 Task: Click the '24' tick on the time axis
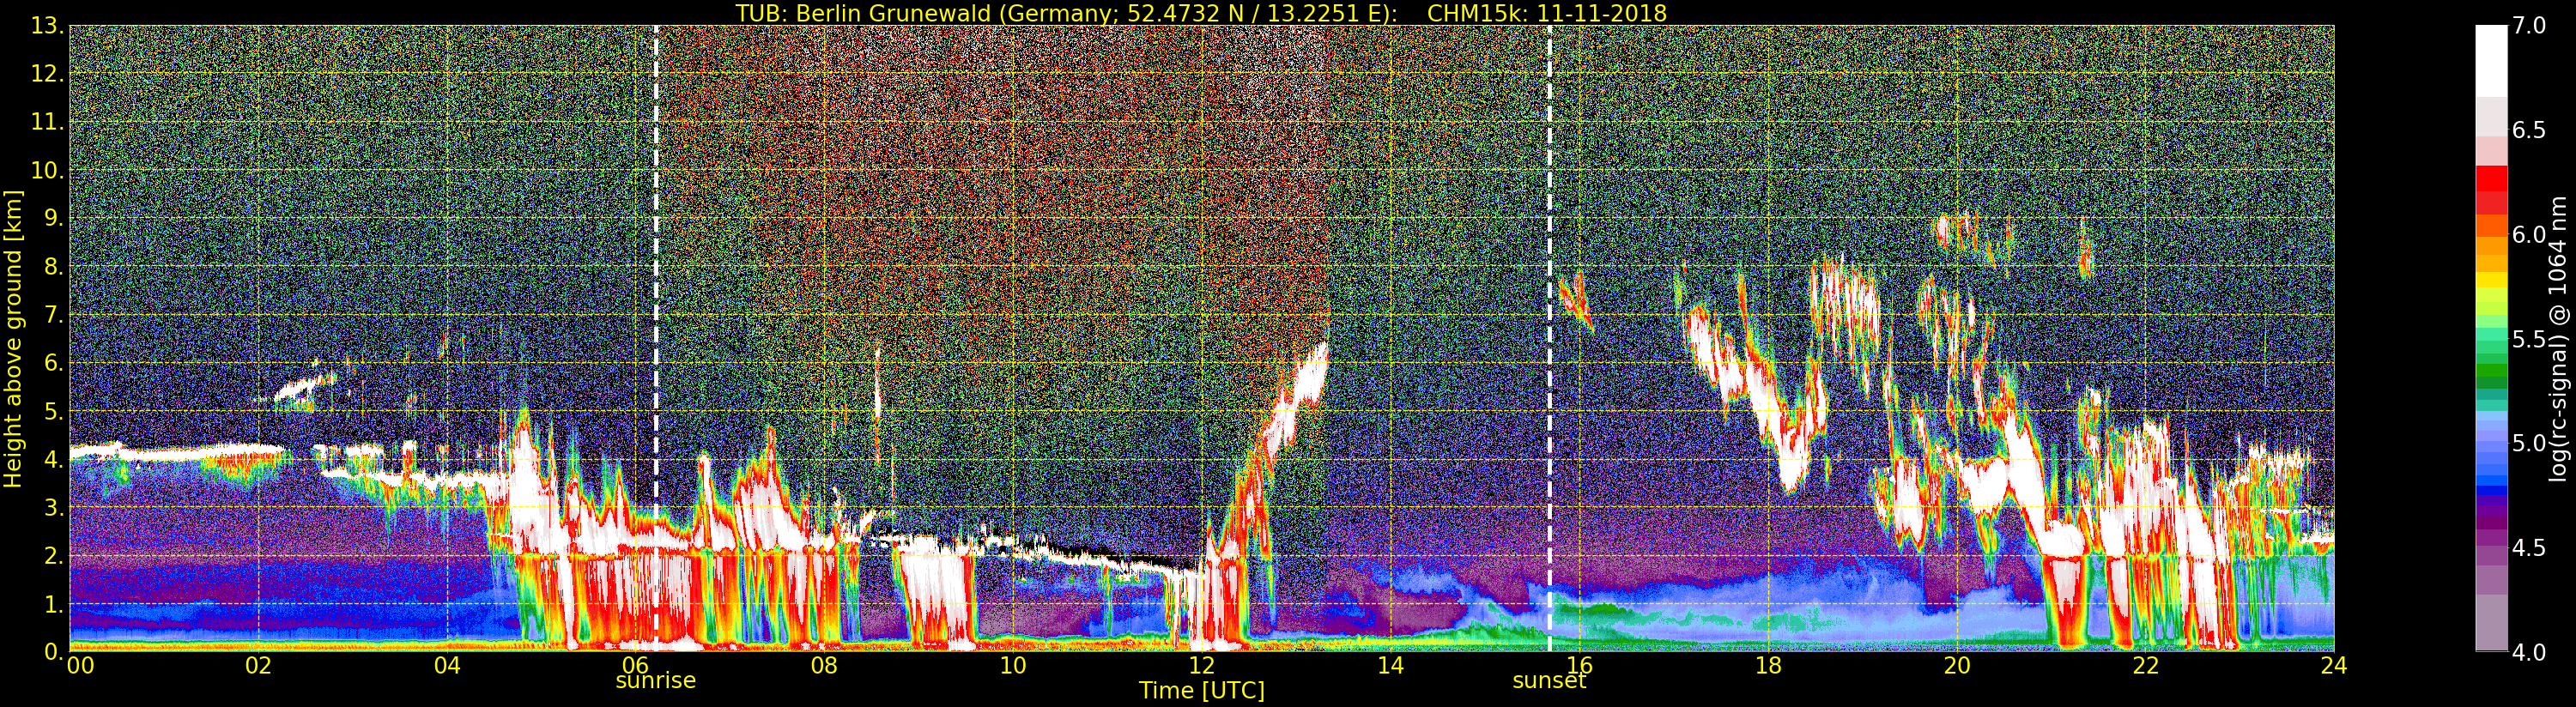2333,666
